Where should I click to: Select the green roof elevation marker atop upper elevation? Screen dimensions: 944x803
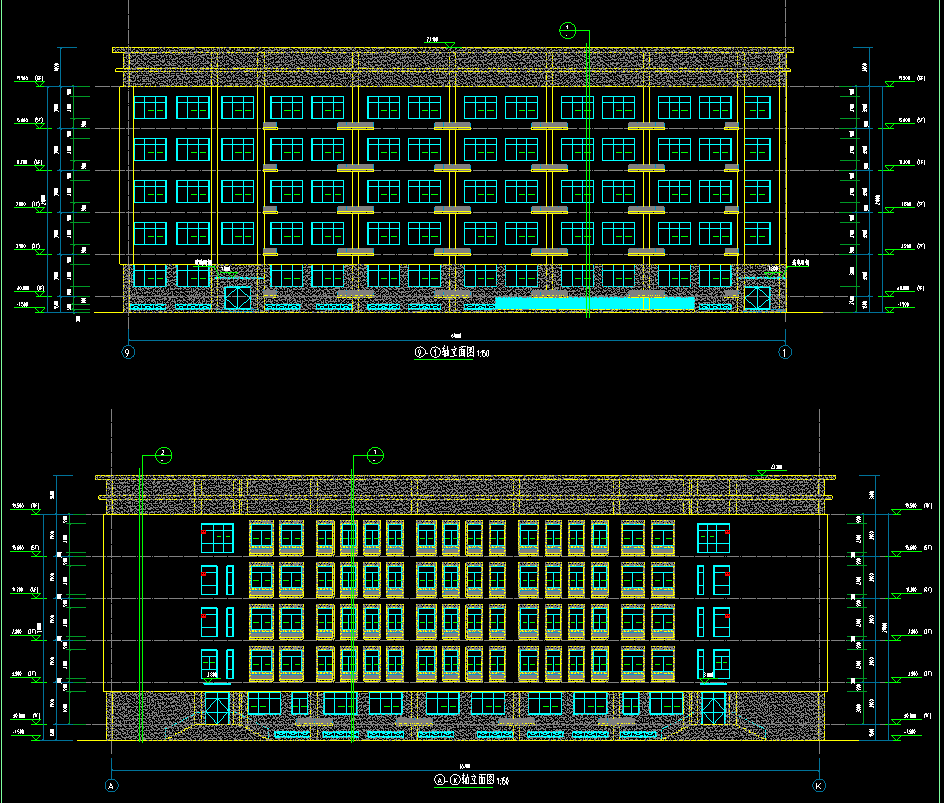point(438,42)
